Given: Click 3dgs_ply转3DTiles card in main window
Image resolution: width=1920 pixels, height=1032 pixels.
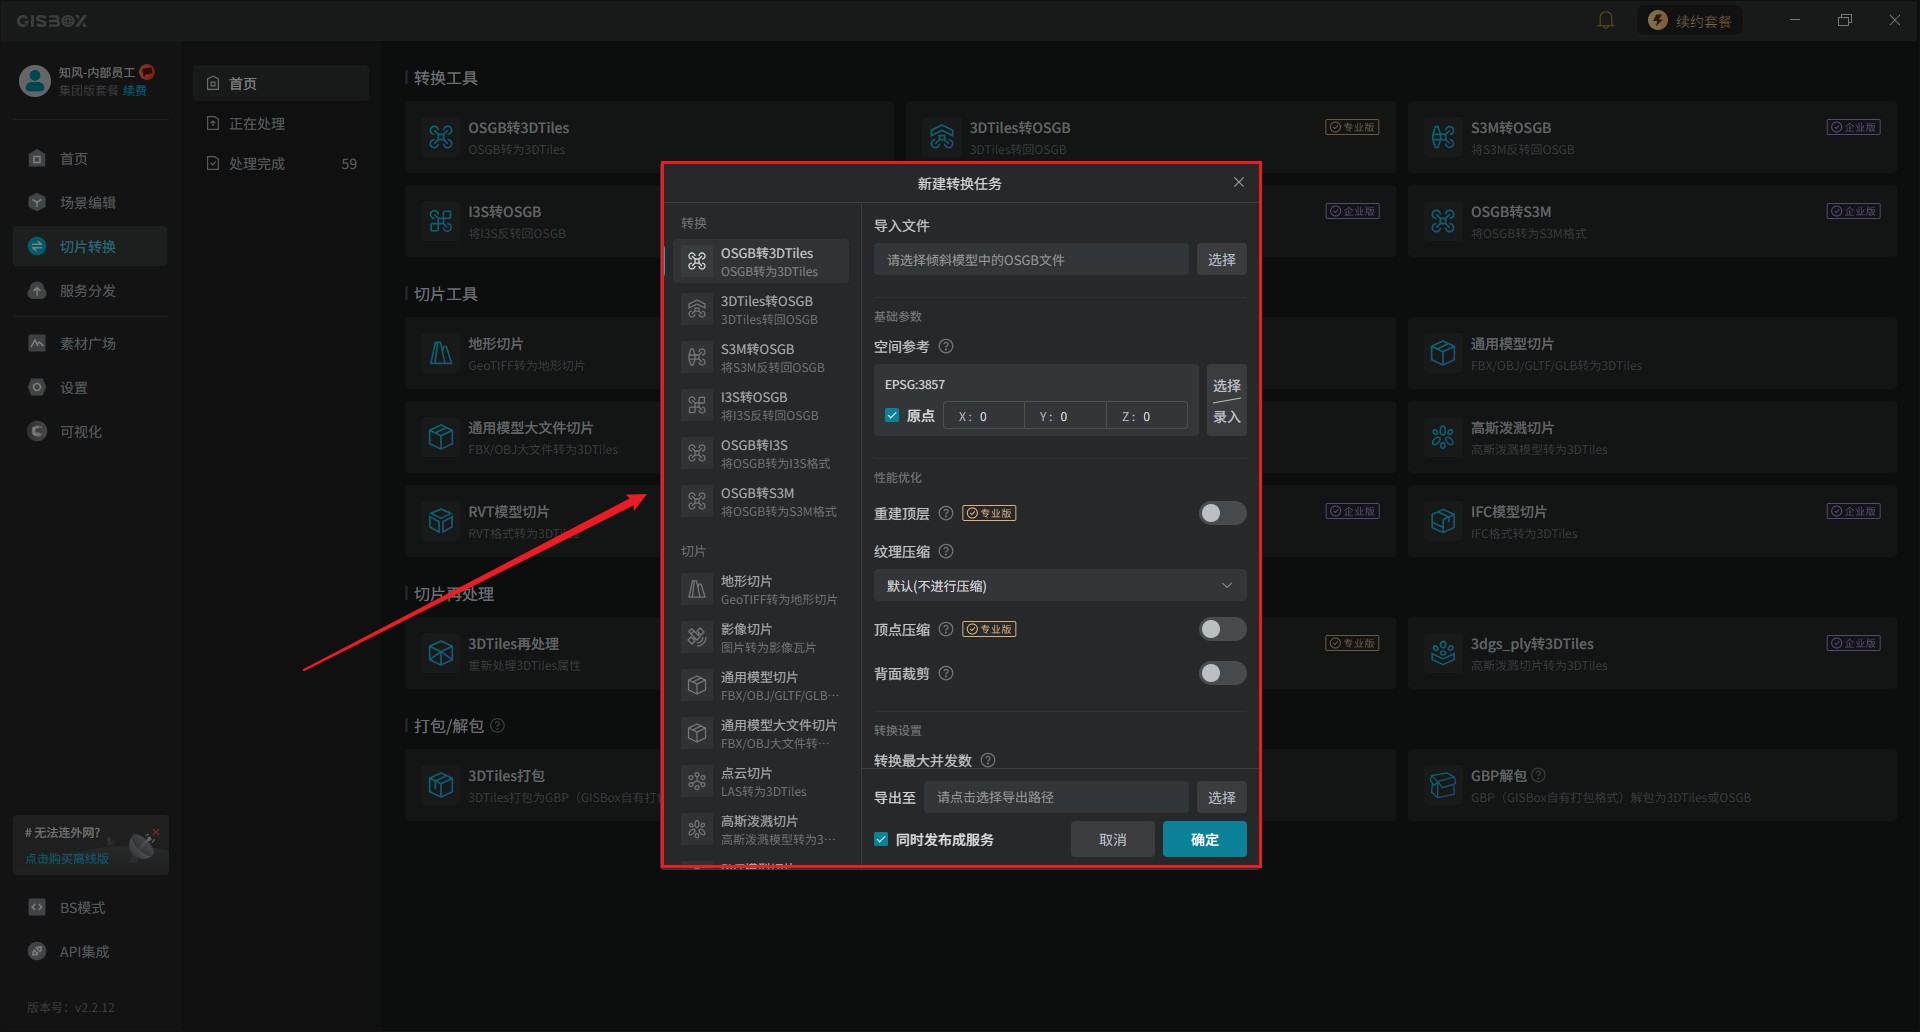Looking at the screenshot, I should [x=1652, y=653].
